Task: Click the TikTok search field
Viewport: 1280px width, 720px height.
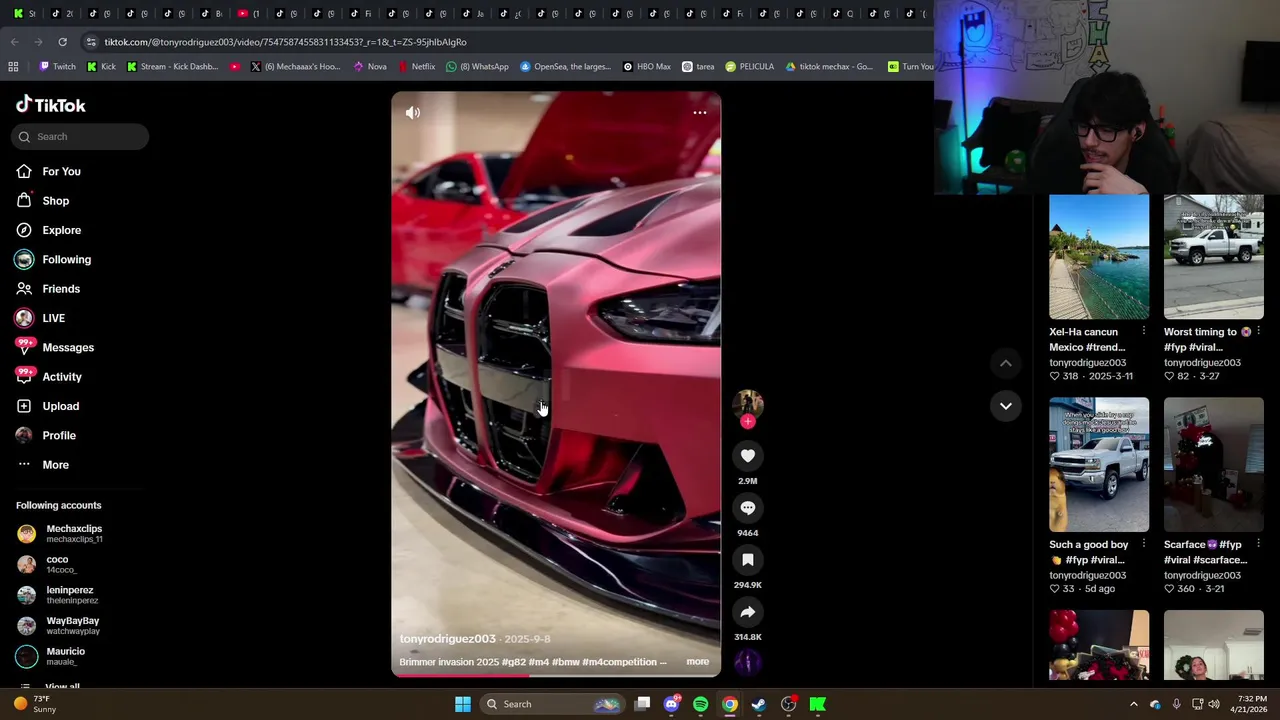Action: [80, 137]
